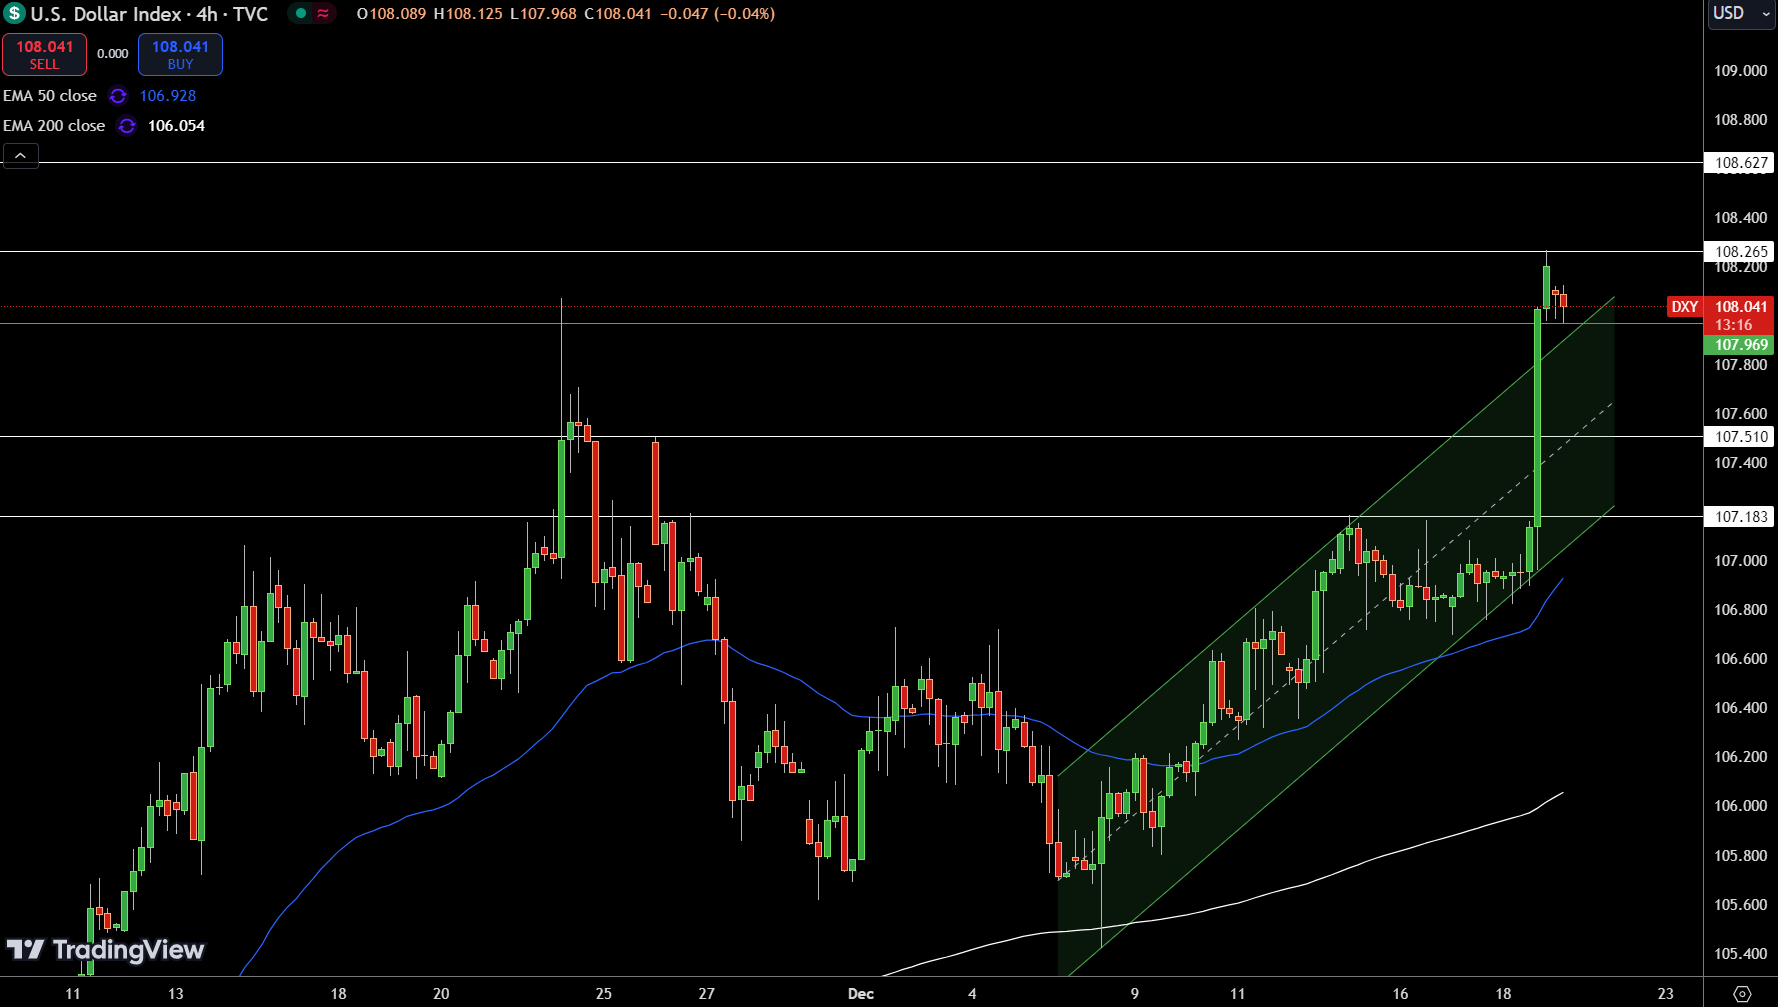The width and height of the screenshot is (1778, 1007).
Task: Click the green market status dot
Action: pos(300,14)
